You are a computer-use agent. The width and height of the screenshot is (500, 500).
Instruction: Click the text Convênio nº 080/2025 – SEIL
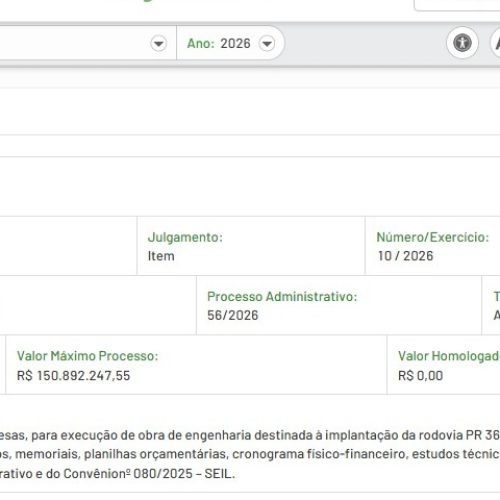149,474
